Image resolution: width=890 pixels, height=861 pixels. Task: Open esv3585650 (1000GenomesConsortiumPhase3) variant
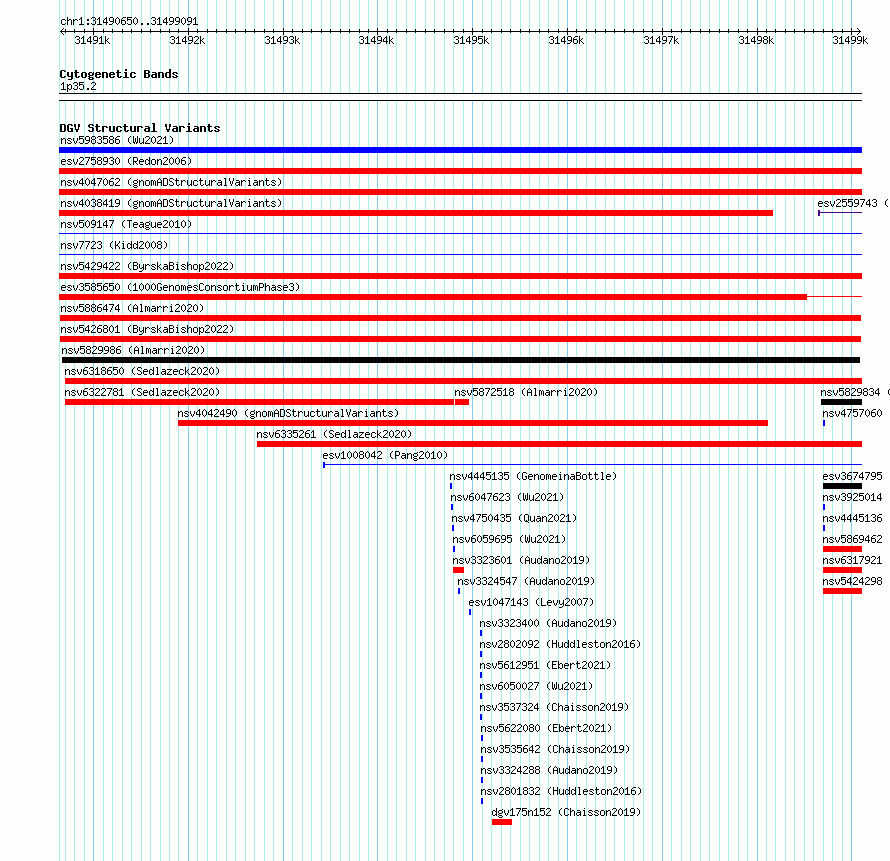point(180,287)
